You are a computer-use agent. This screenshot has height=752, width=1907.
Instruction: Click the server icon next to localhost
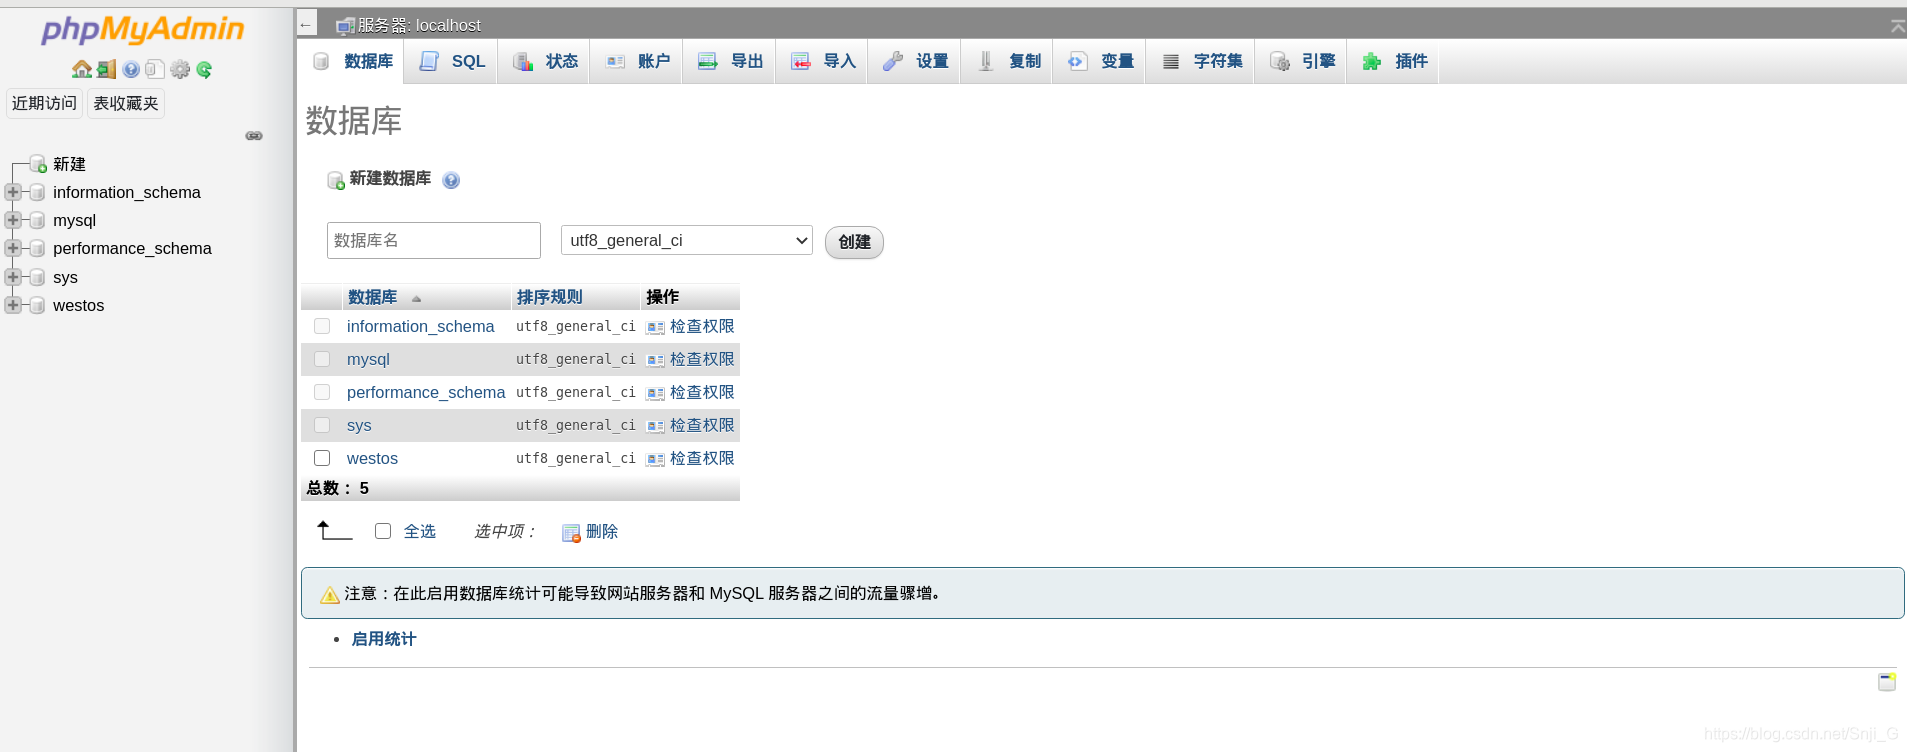point(345,25)
